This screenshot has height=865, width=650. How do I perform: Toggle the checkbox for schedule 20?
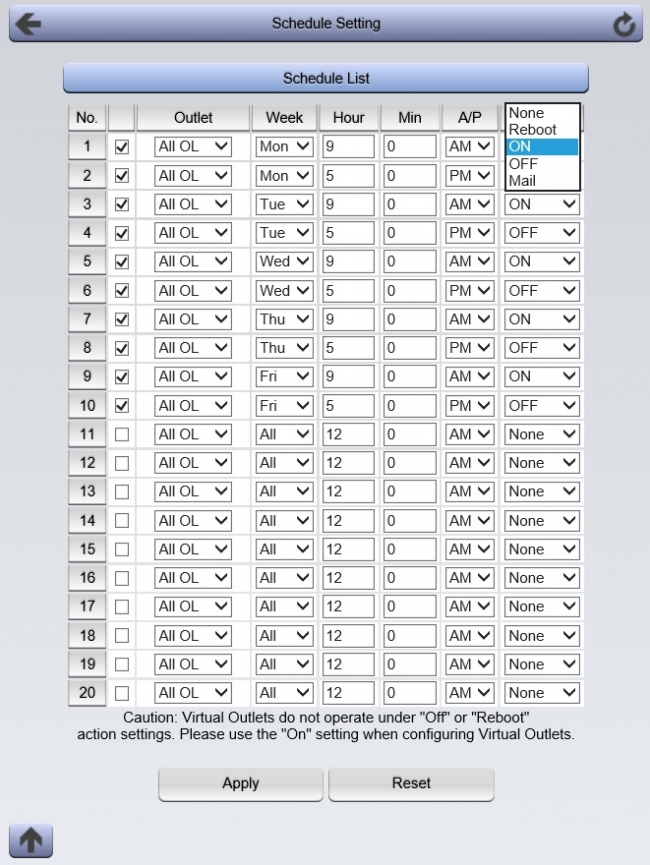coord(122,693)
